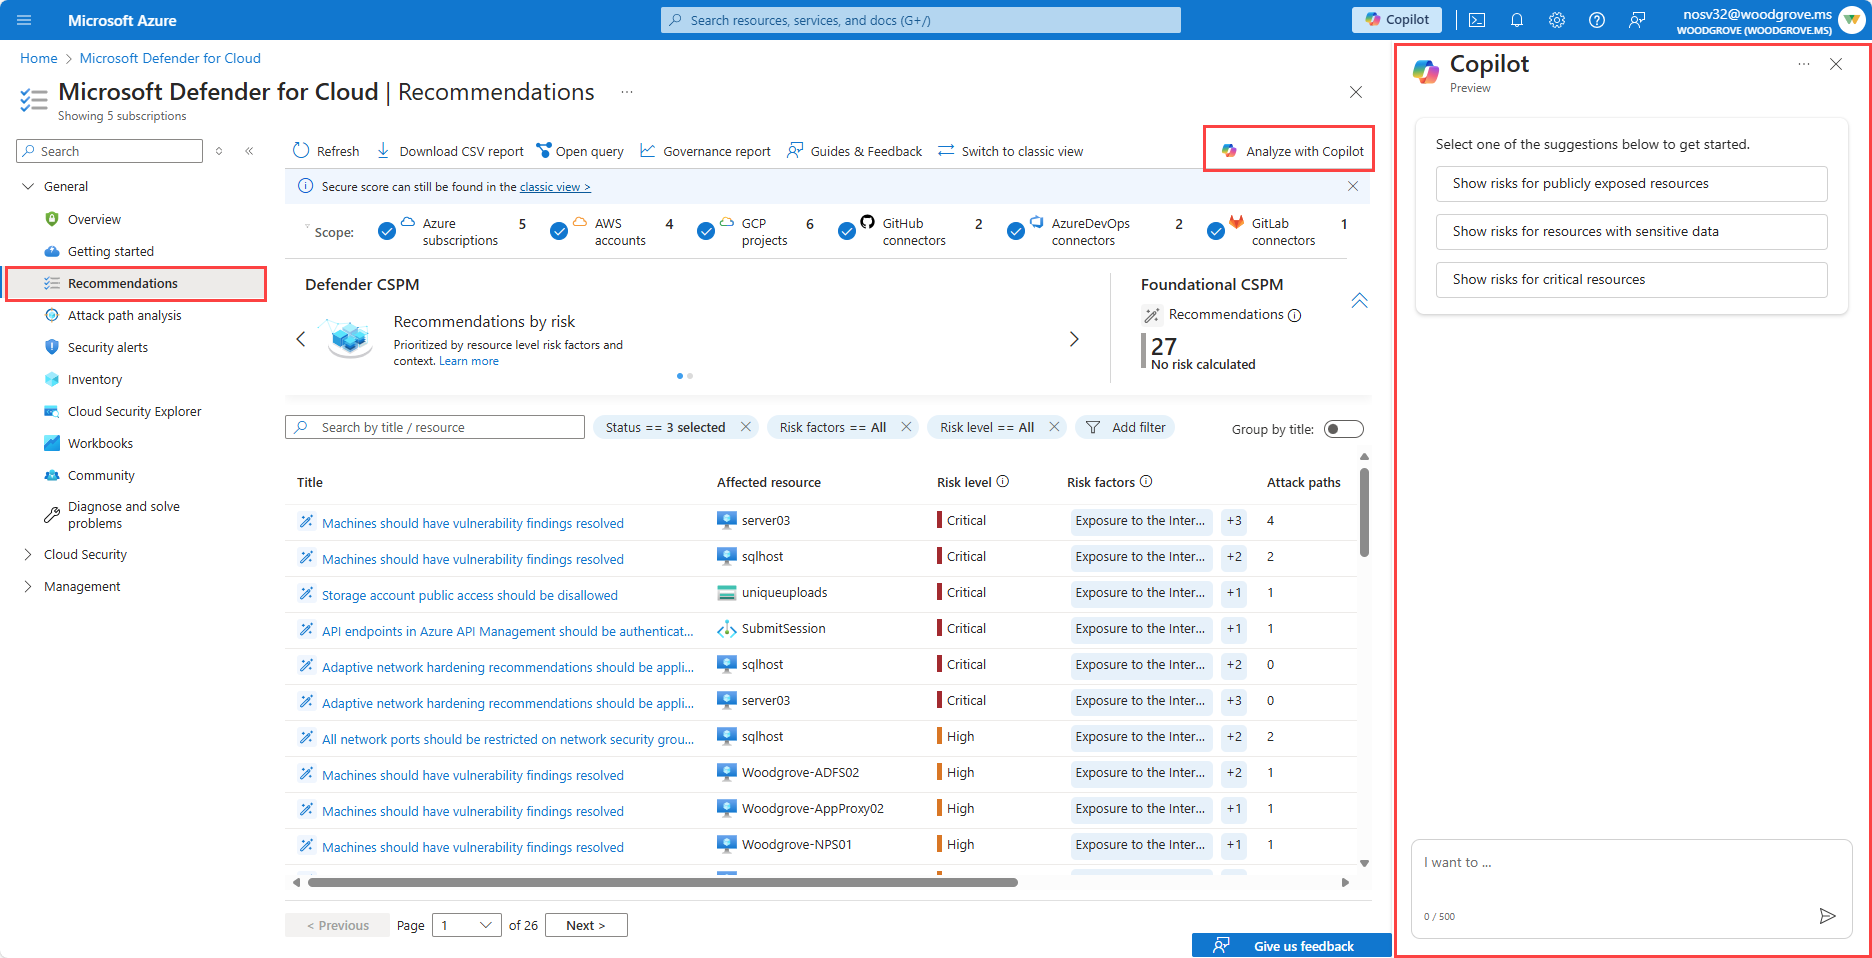Screen dimensions: 1872x958
Task: Remove the Status == 3 selected filter
Action: pos(746,427)
